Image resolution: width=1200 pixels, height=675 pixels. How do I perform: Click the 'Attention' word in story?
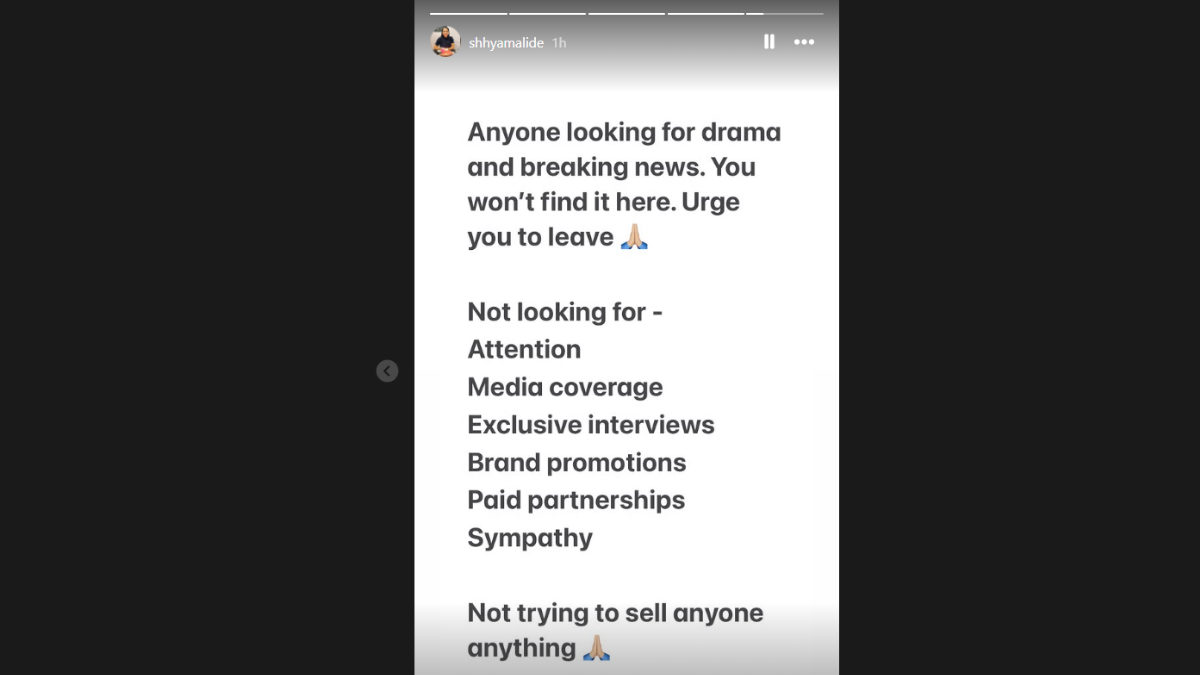click(x=524, y=350)
